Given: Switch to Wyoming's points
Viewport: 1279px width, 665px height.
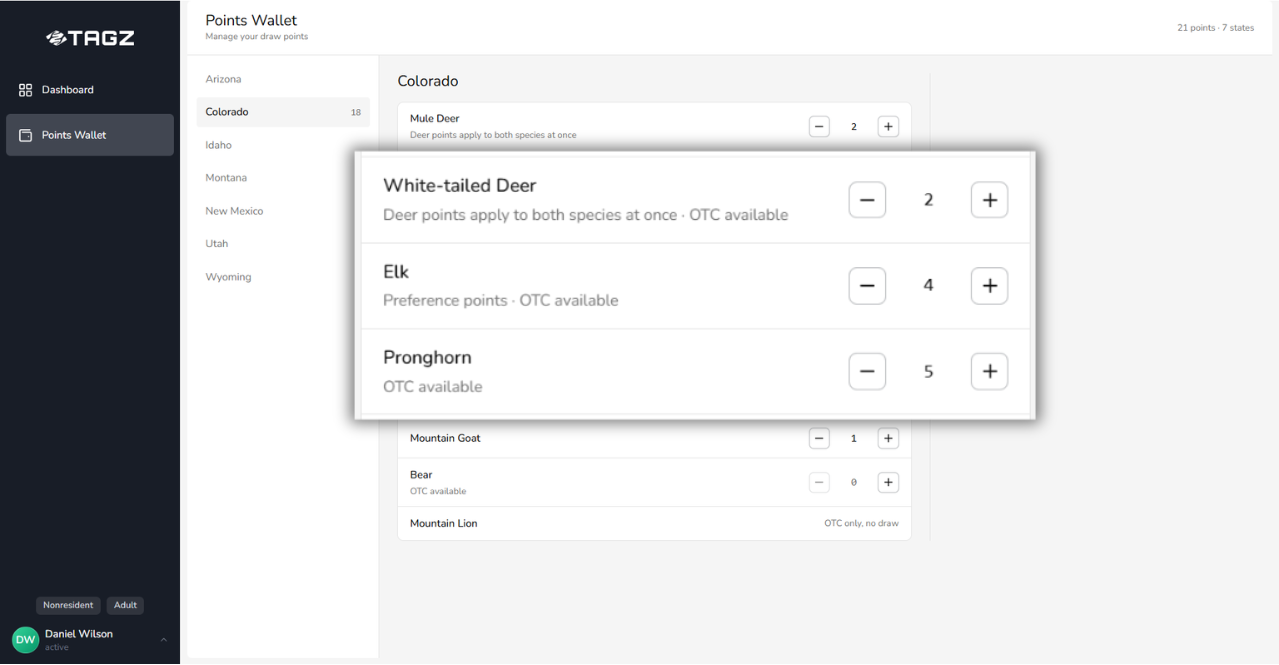Looking at the screenshot, I should click(228, 276).
